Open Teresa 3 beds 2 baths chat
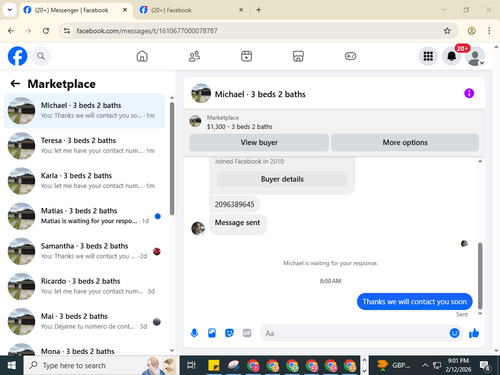Image resolution: width=500 pixels, height=375 pixels. [x=84, y=146]
